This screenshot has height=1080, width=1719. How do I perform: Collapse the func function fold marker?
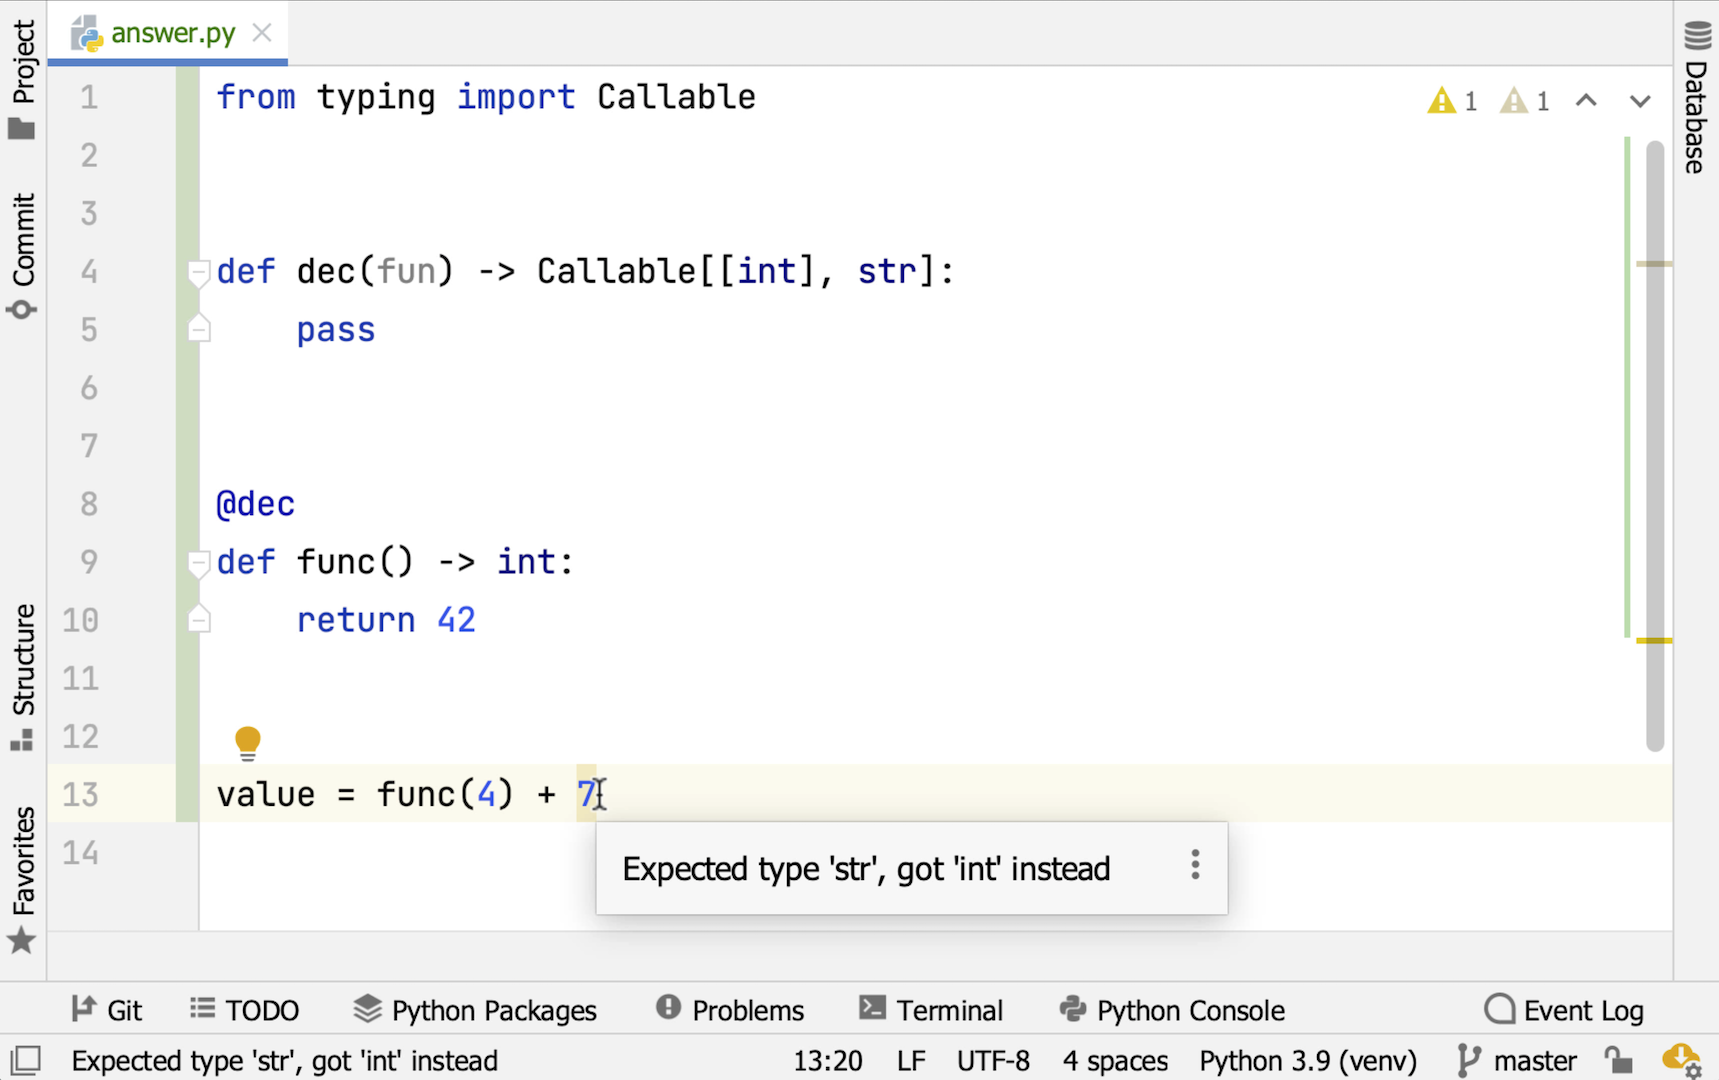[199, 563]
